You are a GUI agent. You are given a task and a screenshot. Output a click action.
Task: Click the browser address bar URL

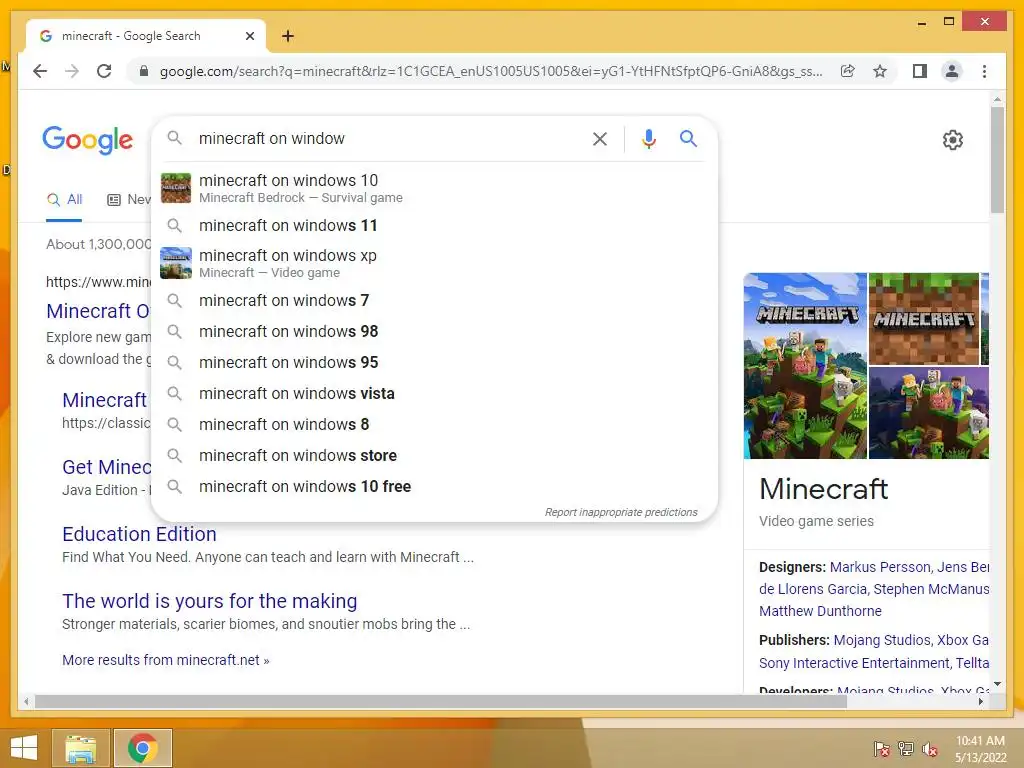click(491, 71)
